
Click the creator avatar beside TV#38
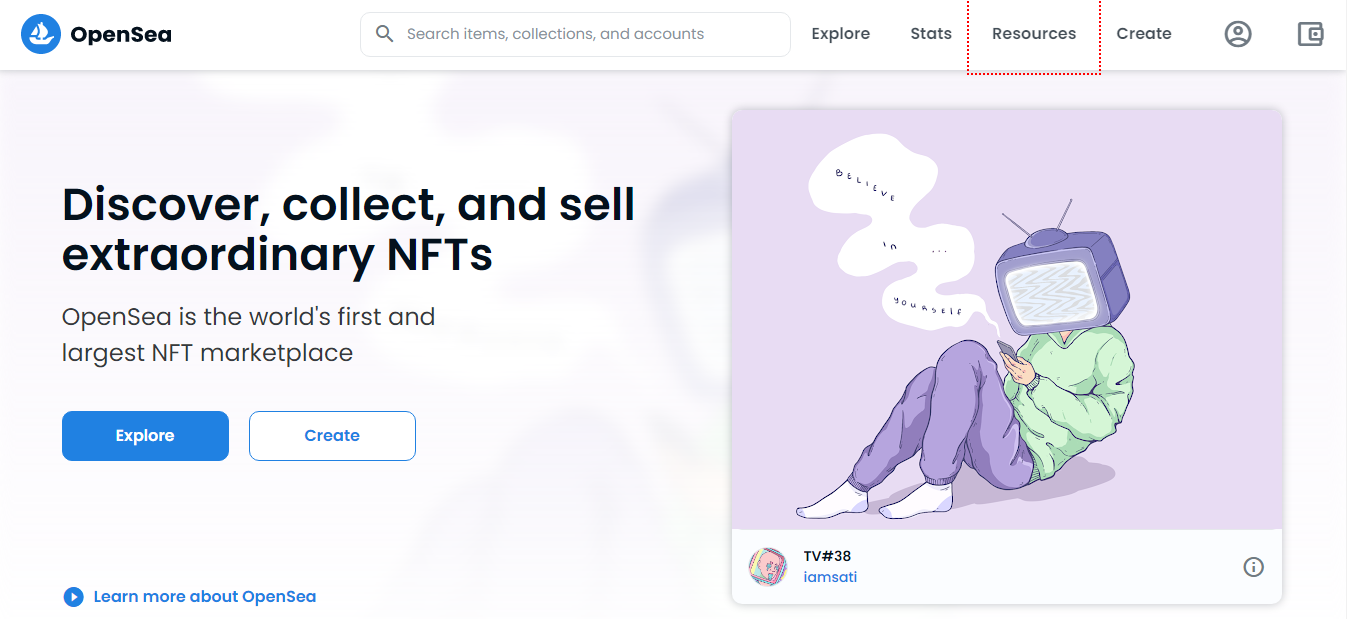click(x=768, y=567)
